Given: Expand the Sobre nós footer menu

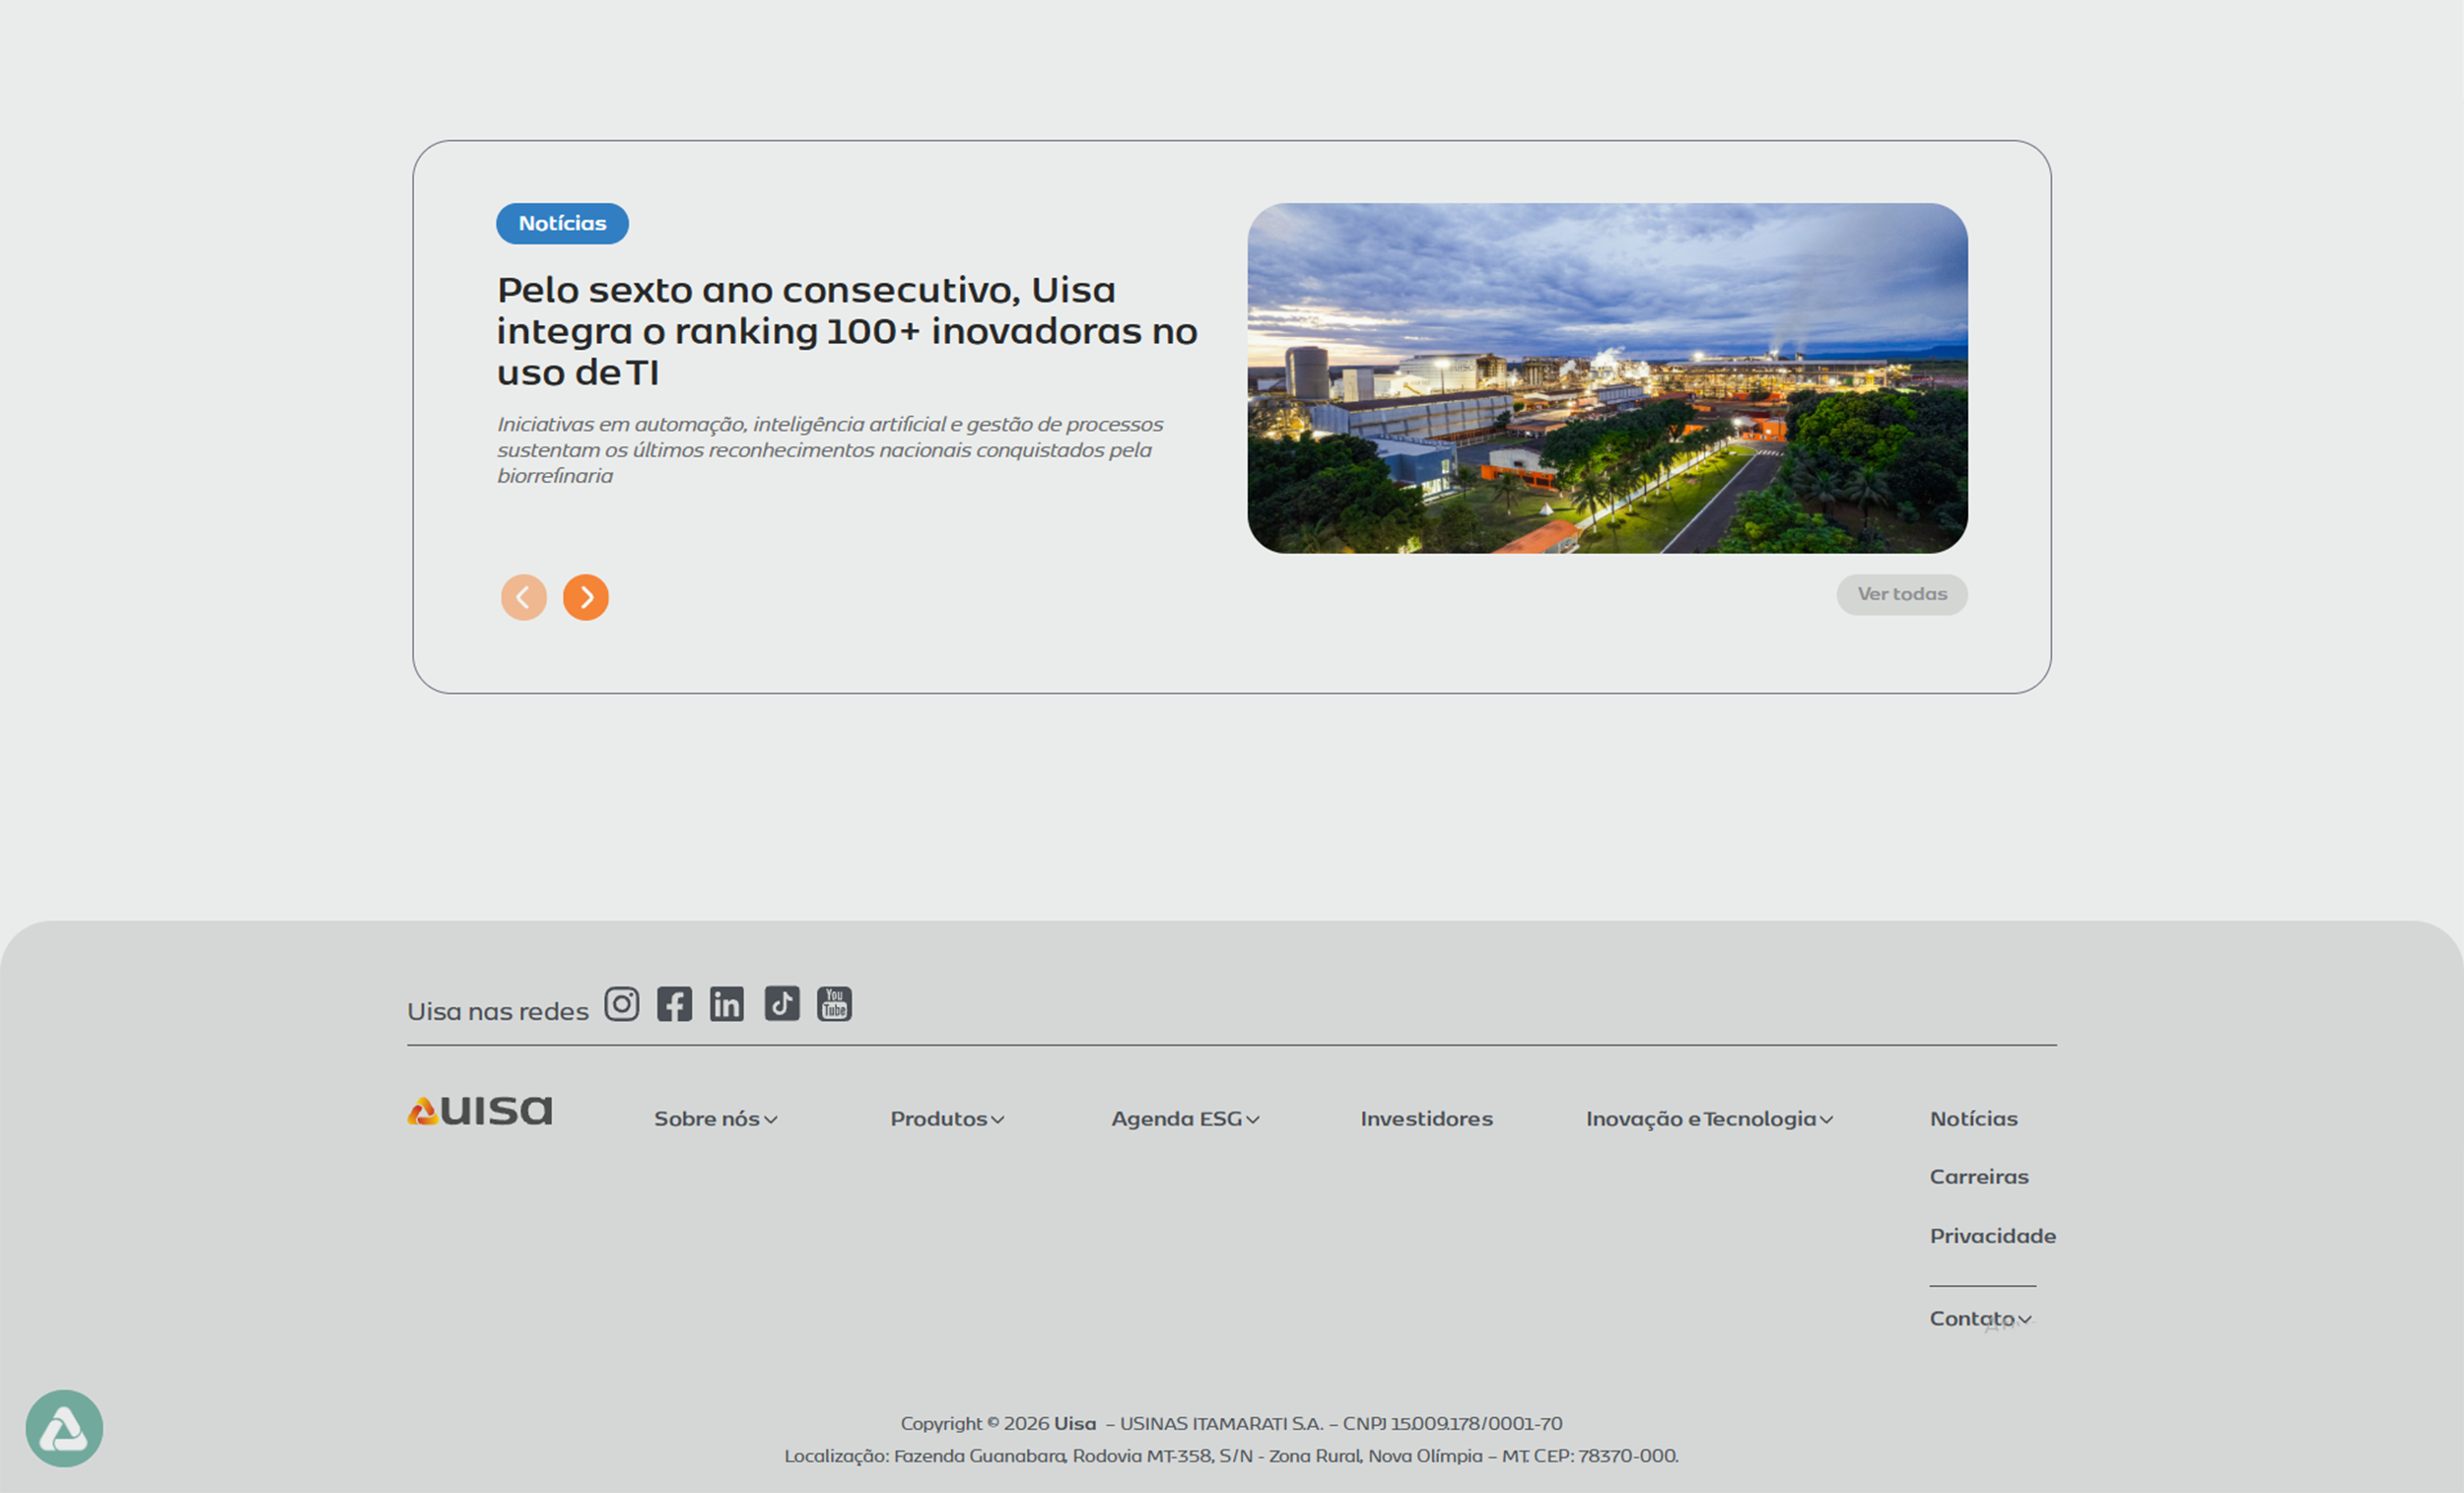Looking at the screenshot, I should (715, 1119).
